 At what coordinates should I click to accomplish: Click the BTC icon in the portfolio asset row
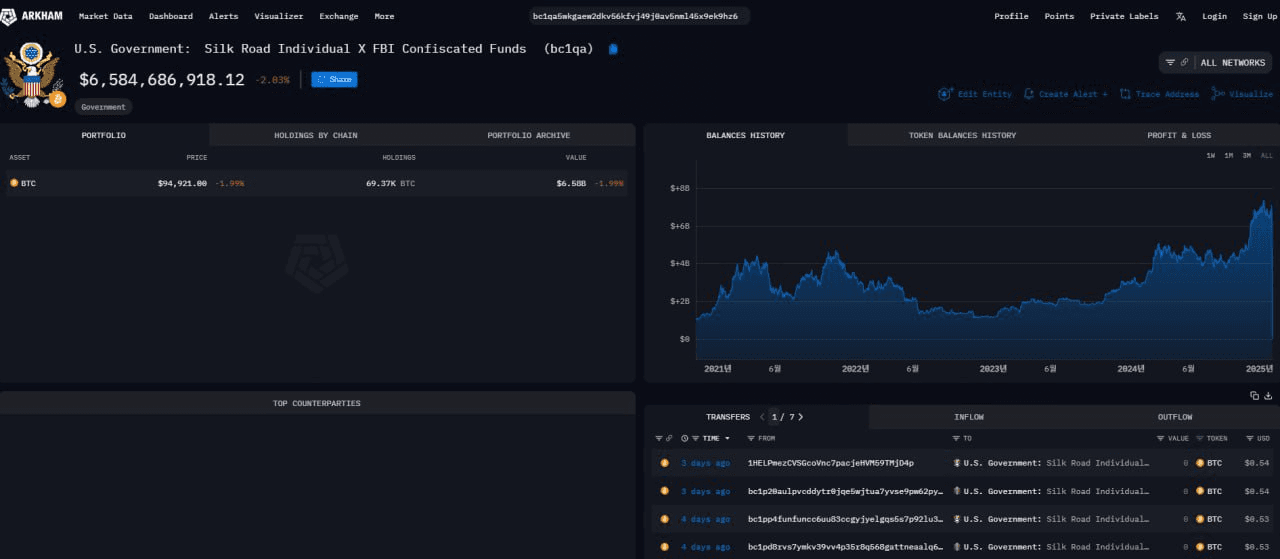tap(14, 183)
